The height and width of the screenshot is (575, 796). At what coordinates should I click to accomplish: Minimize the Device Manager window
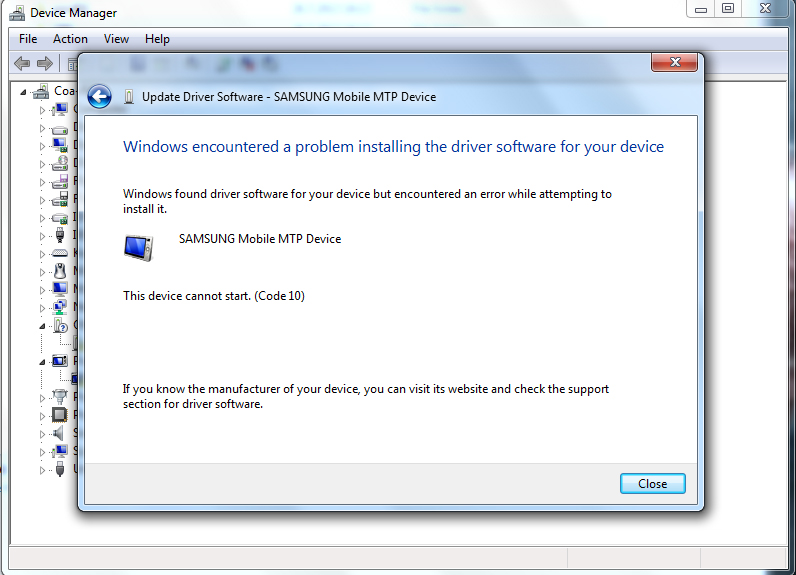(701, 9)
